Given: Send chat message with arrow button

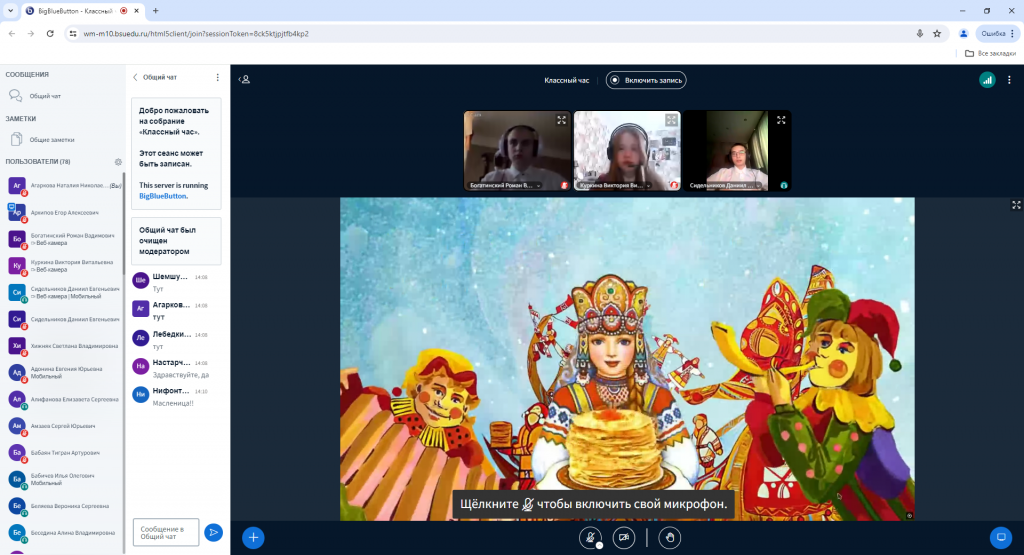Looking at the screenshot, I should pos(213,532).
